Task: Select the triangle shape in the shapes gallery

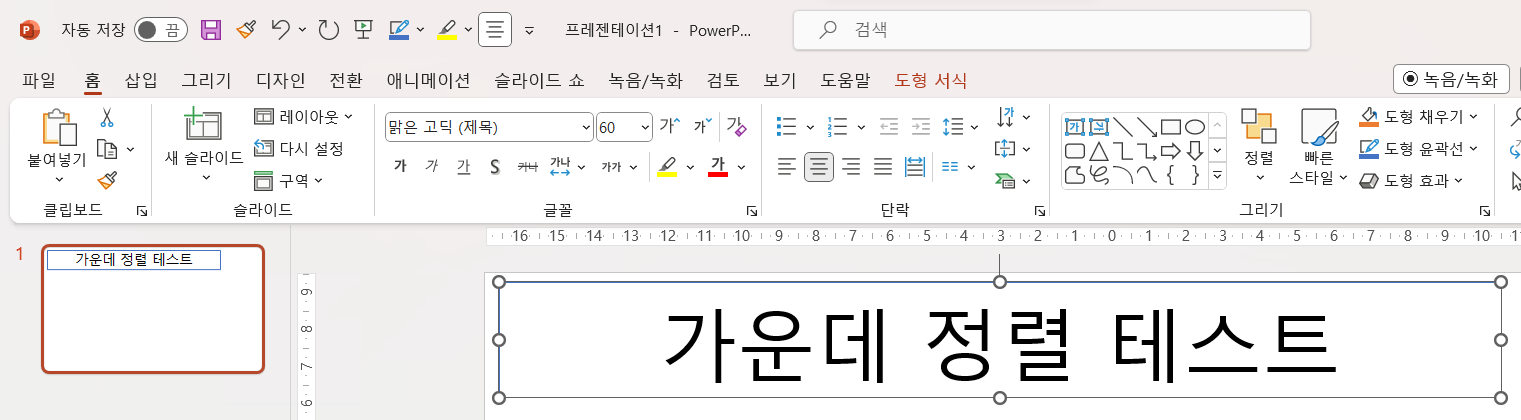Action: click(1099, 151)
